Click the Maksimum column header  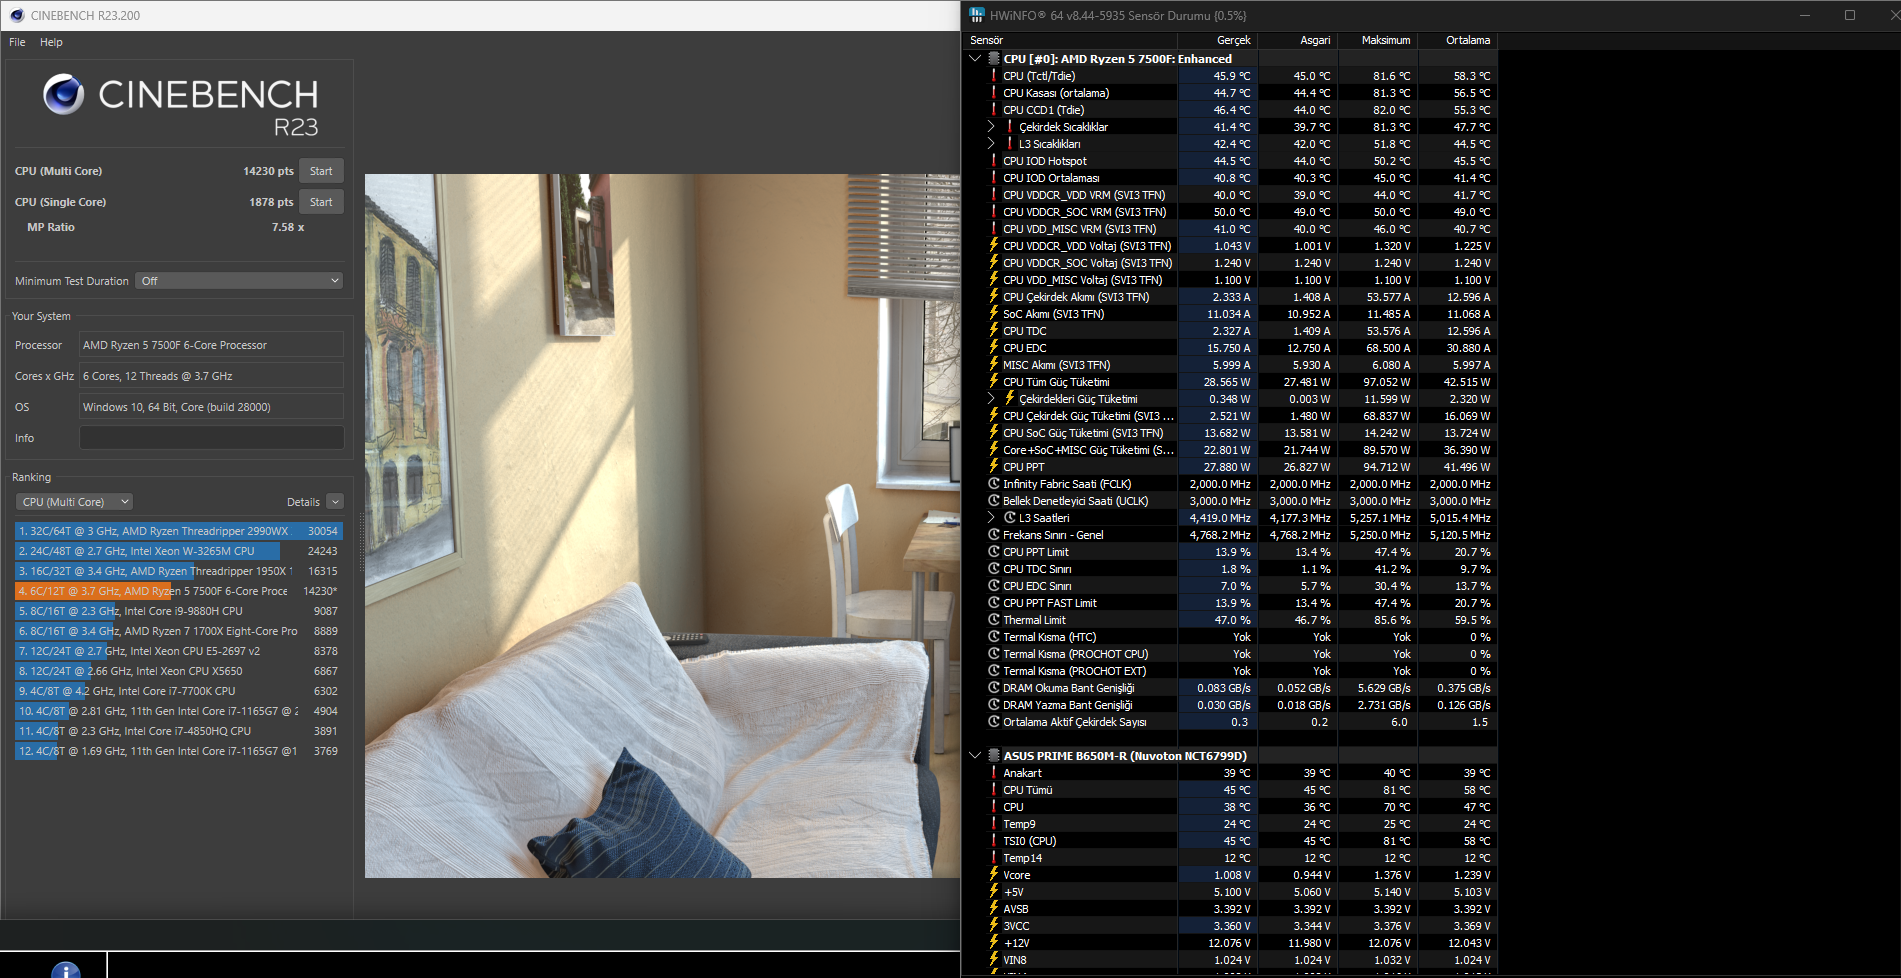(1378, 40)
